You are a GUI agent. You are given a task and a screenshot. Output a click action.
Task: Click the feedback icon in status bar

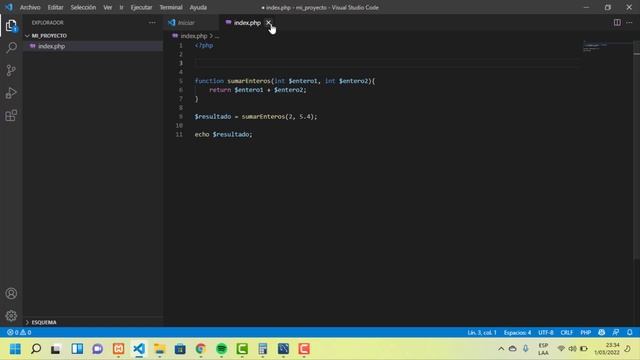[615, 332]
